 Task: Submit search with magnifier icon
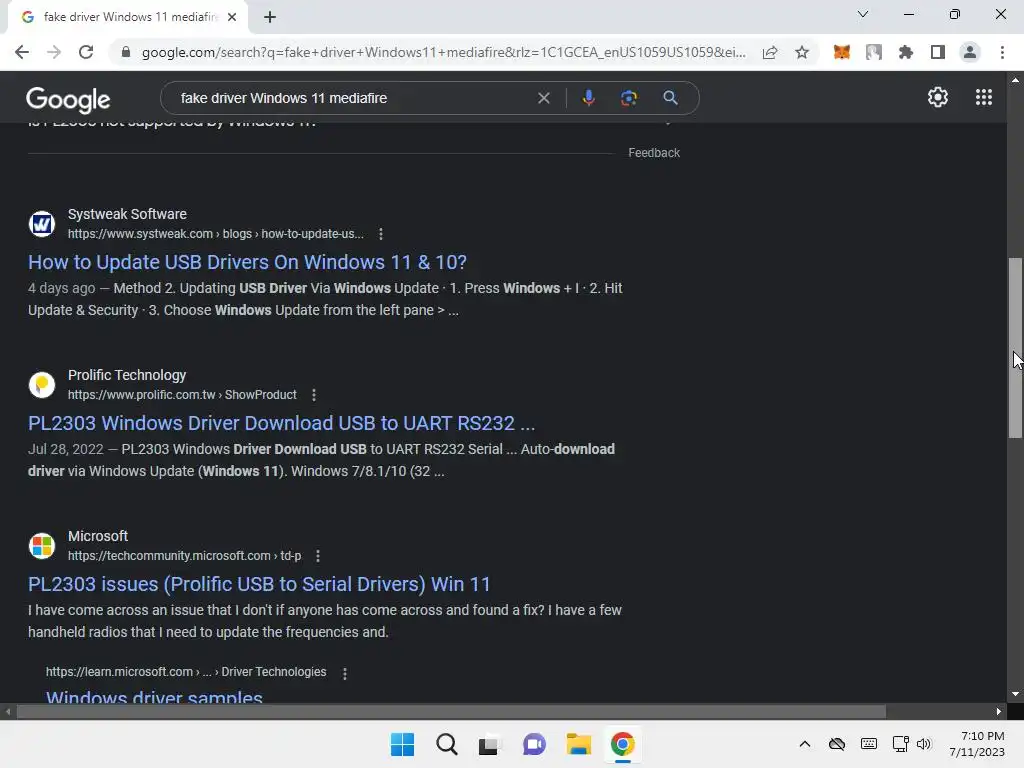[670, 98]
